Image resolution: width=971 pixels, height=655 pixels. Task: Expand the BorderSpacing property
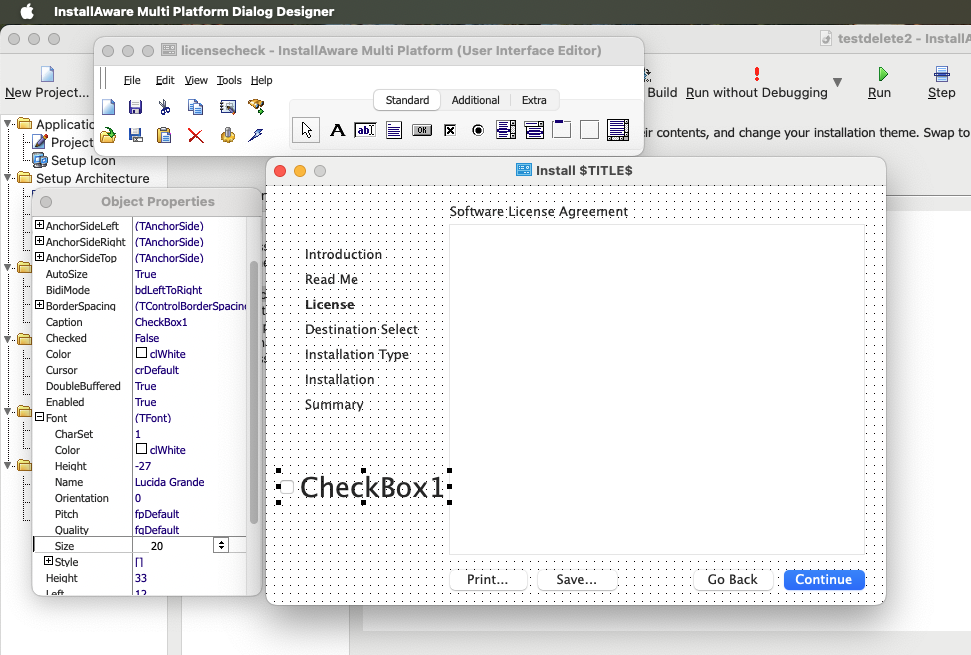click(40, 305)
